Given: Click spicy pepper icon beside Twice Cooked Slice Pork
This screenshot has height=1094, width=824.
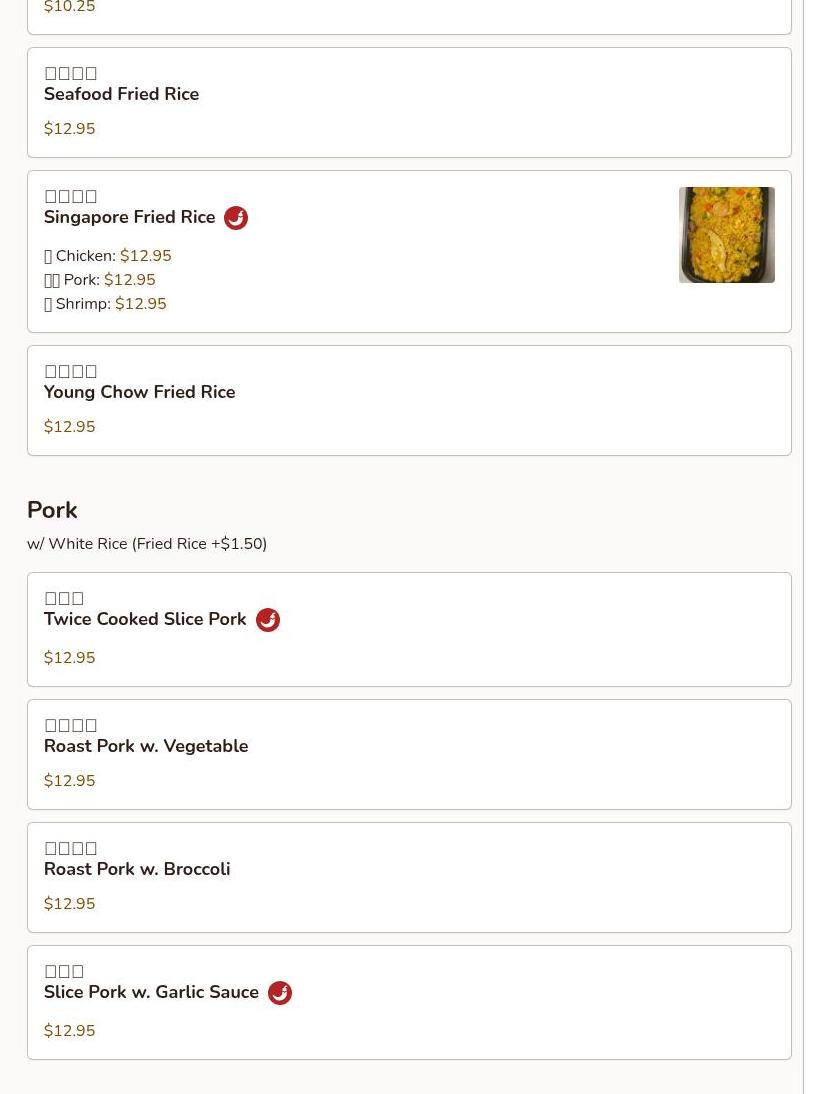Looking at the screenshot, I should (268, 620).
